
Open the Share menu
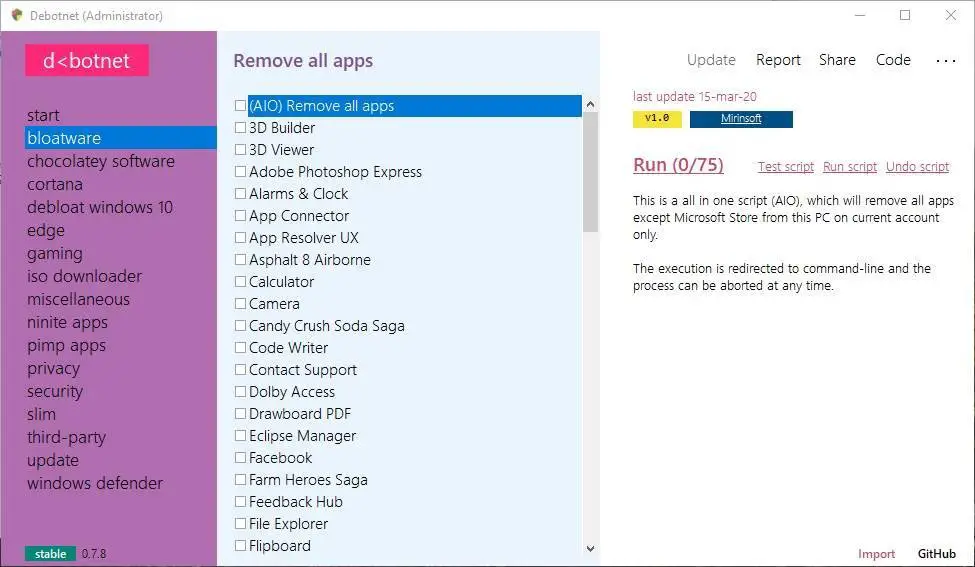click(837, 60)
